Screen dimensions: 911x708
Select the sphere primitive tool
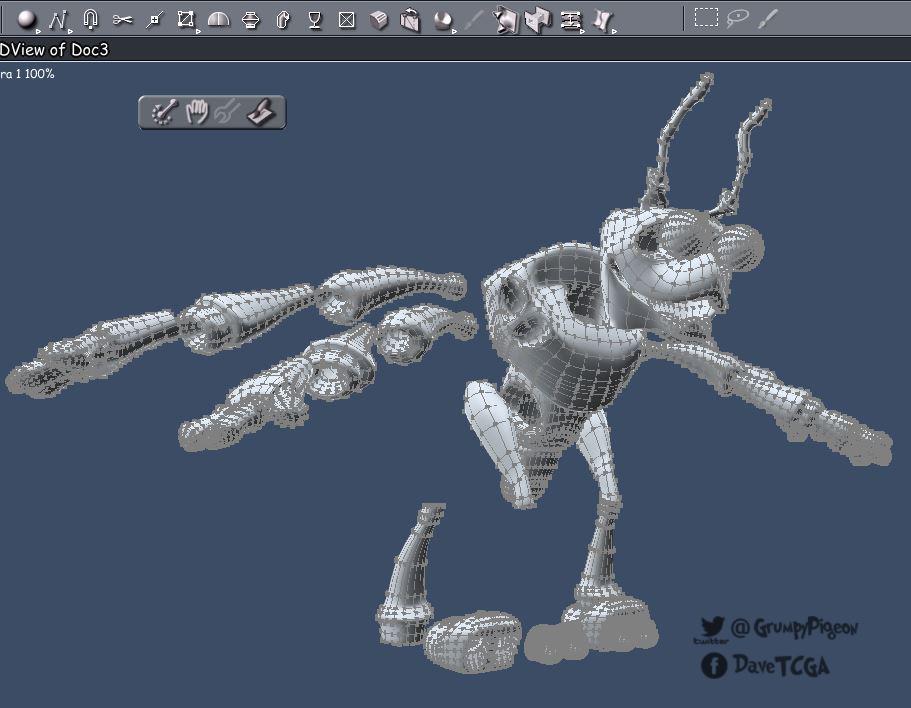[26, 20]
